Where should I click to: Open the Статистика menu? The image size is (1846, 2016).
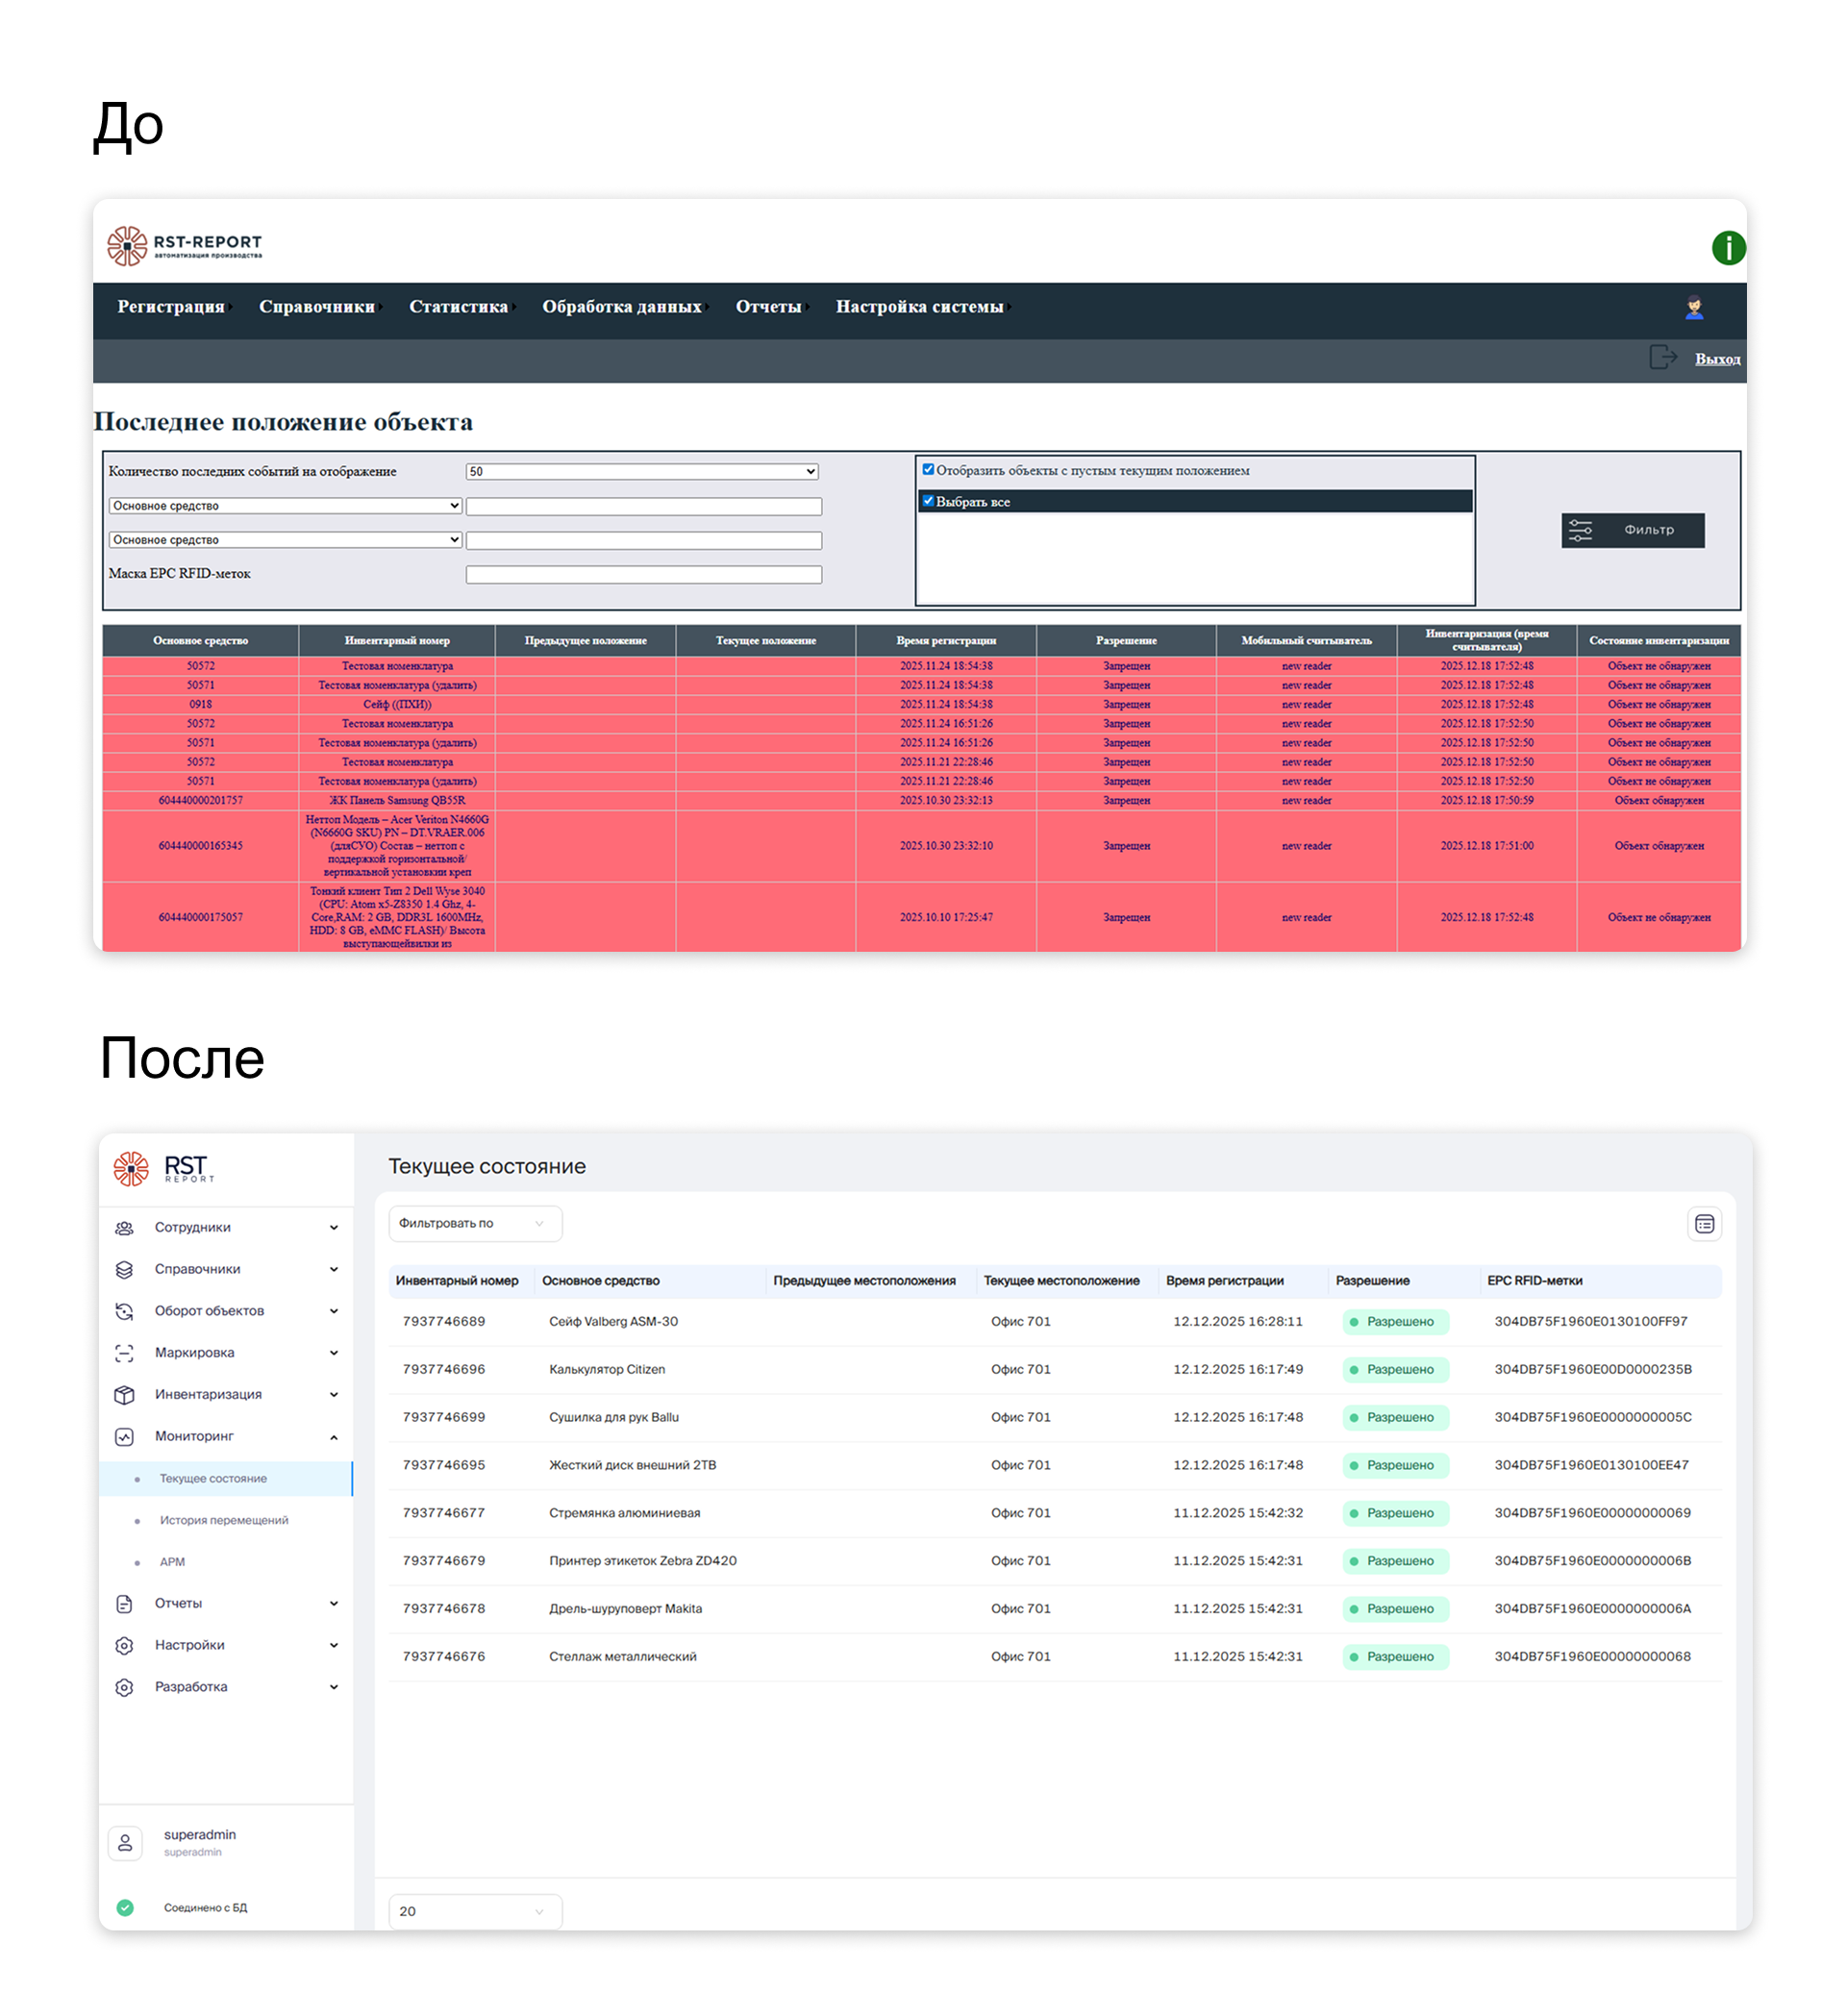coord(458,307)
